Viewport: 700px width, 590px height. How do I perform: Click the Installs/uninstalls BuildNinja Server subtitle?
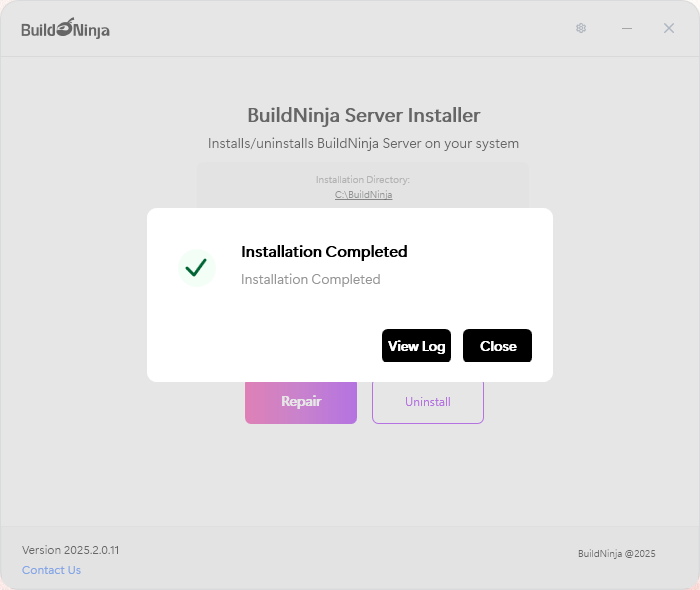pyautogui.click(x=363, y=144)
